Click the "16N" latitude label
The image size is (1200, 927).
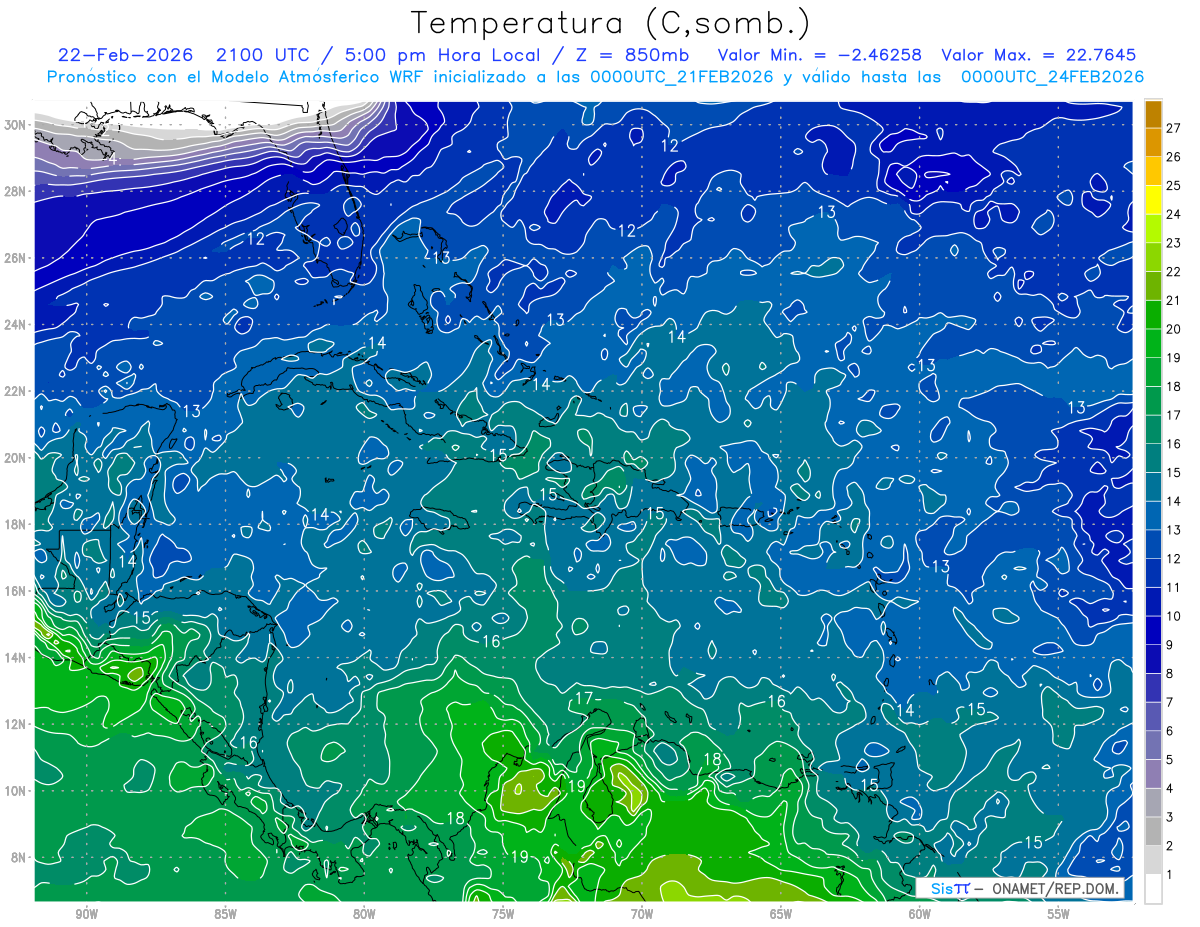point(15,591)
